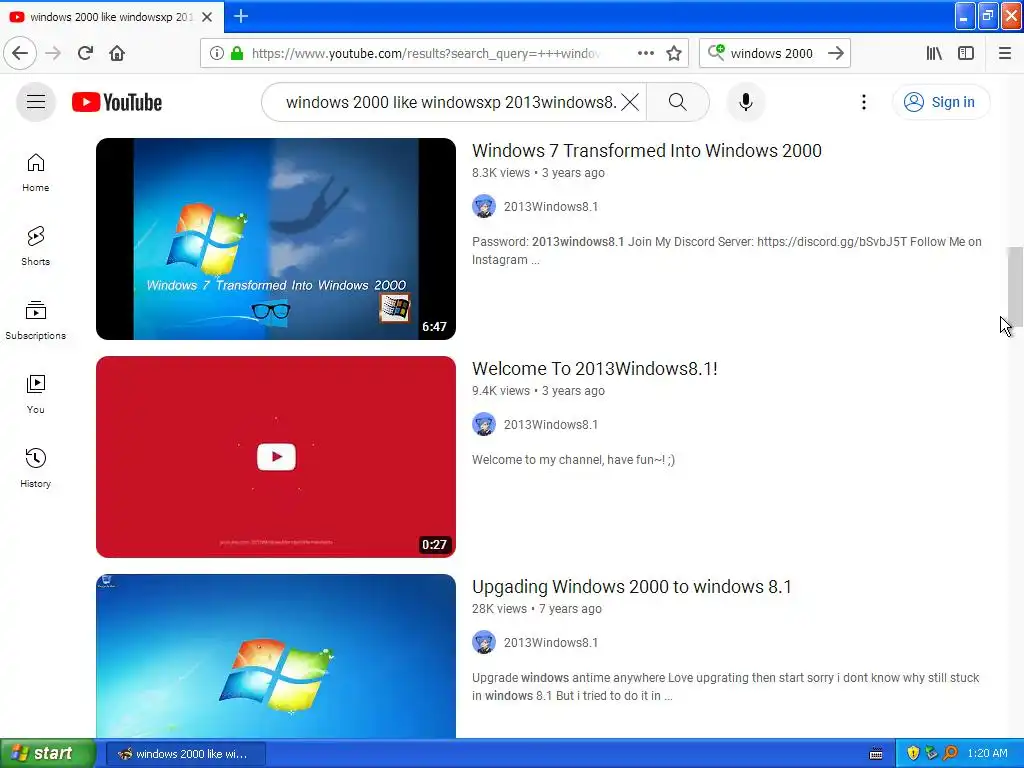The image size is (1024, 768).
Task: Click the on-screen keyboard tray icon
Action: (876, 754)
